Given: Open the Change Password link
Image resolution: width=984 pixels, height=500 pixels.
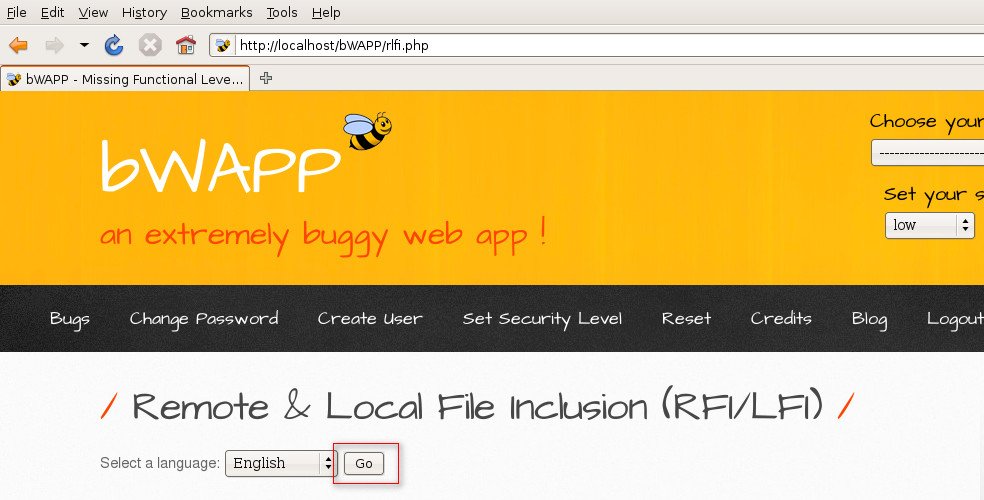Looking at the screenshot, I should point(204,319).
